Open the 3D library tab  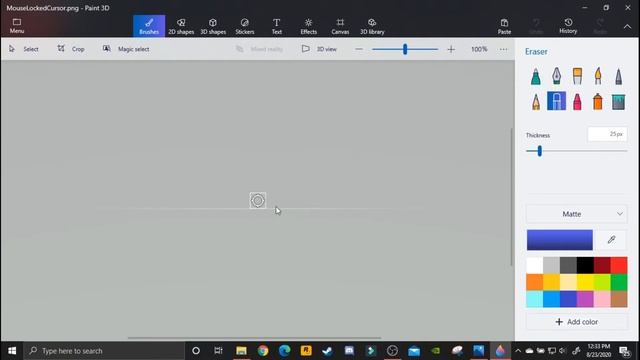372,26
